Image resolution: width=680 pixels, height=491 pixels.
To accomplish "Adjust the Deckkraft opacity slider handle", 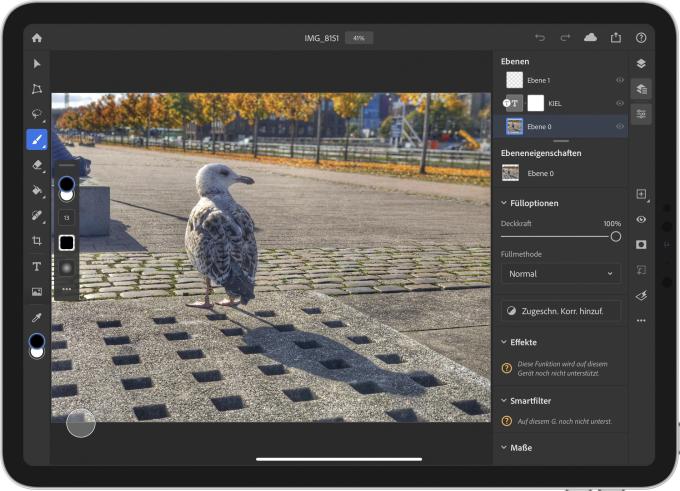I will [x=615, y=237].
